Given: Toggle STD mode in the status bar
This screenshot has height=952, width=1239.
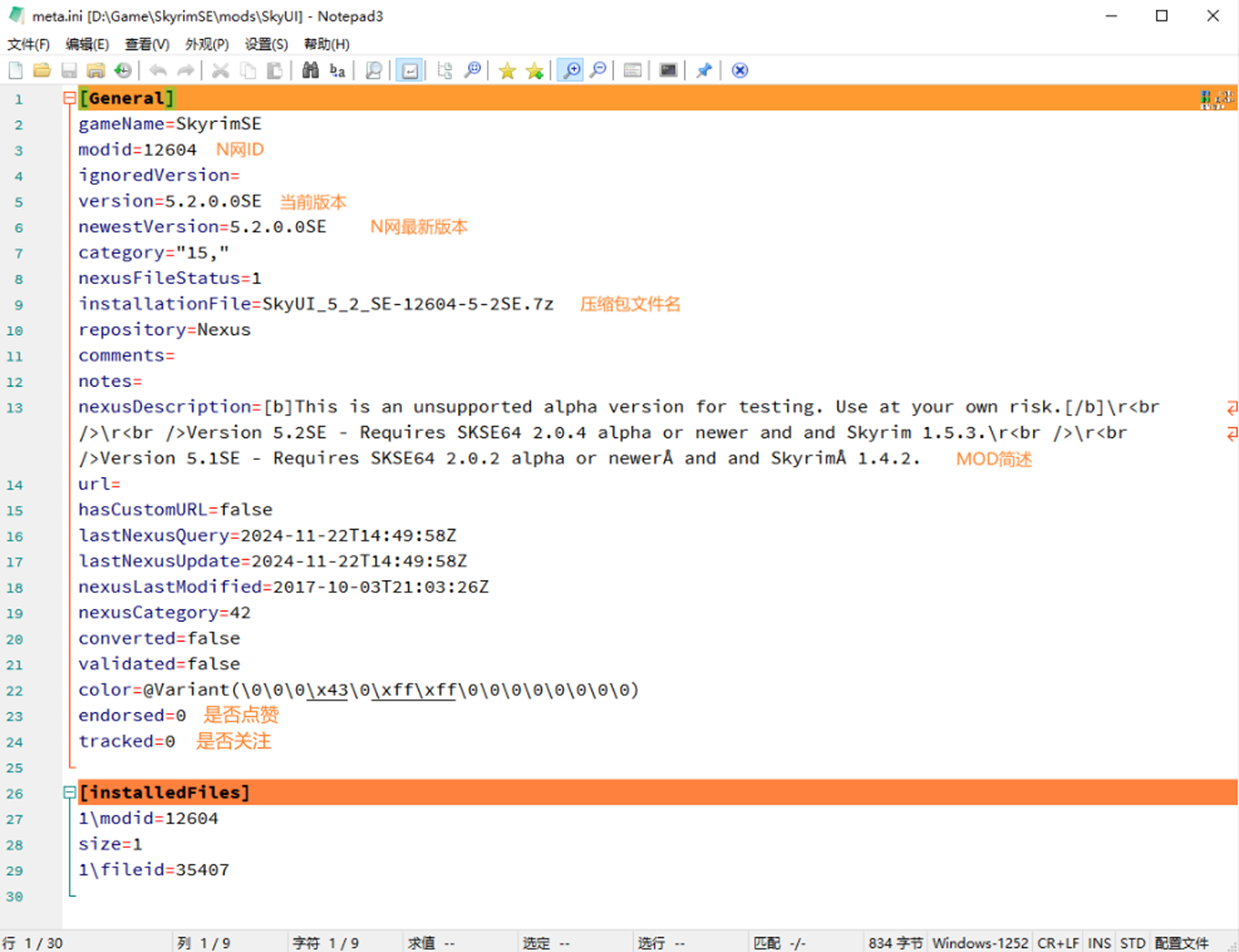Looking at the screenshot, I should (x=1132, y=942).
